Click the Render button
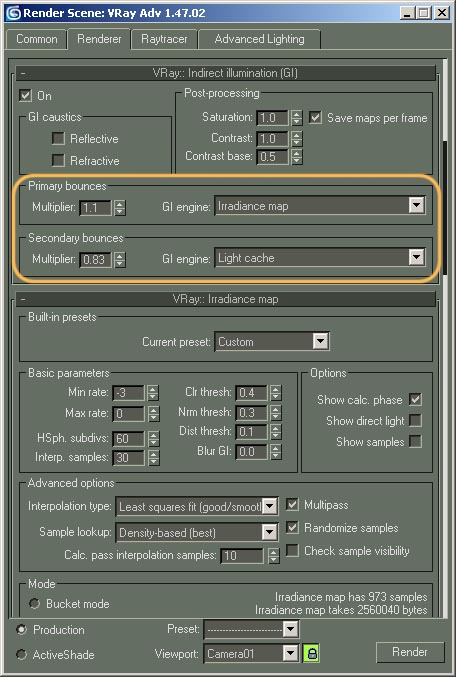 tap(410, 652)
